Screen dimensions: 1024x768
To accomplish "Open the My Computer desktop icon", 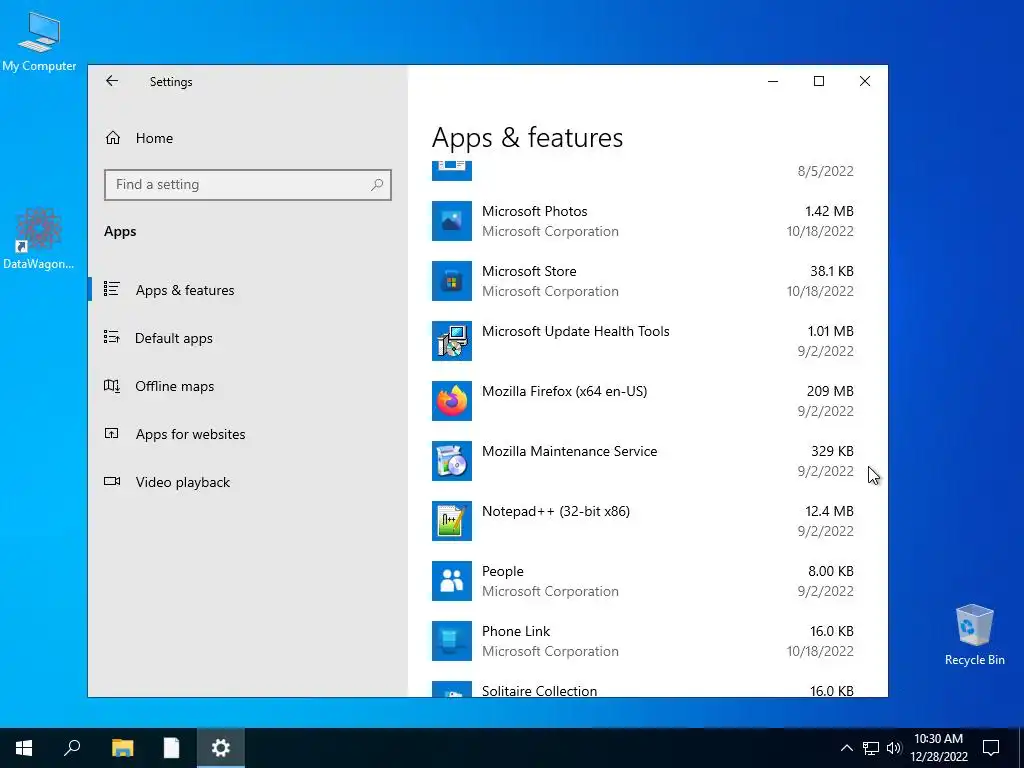I will (x=39, y=41).
